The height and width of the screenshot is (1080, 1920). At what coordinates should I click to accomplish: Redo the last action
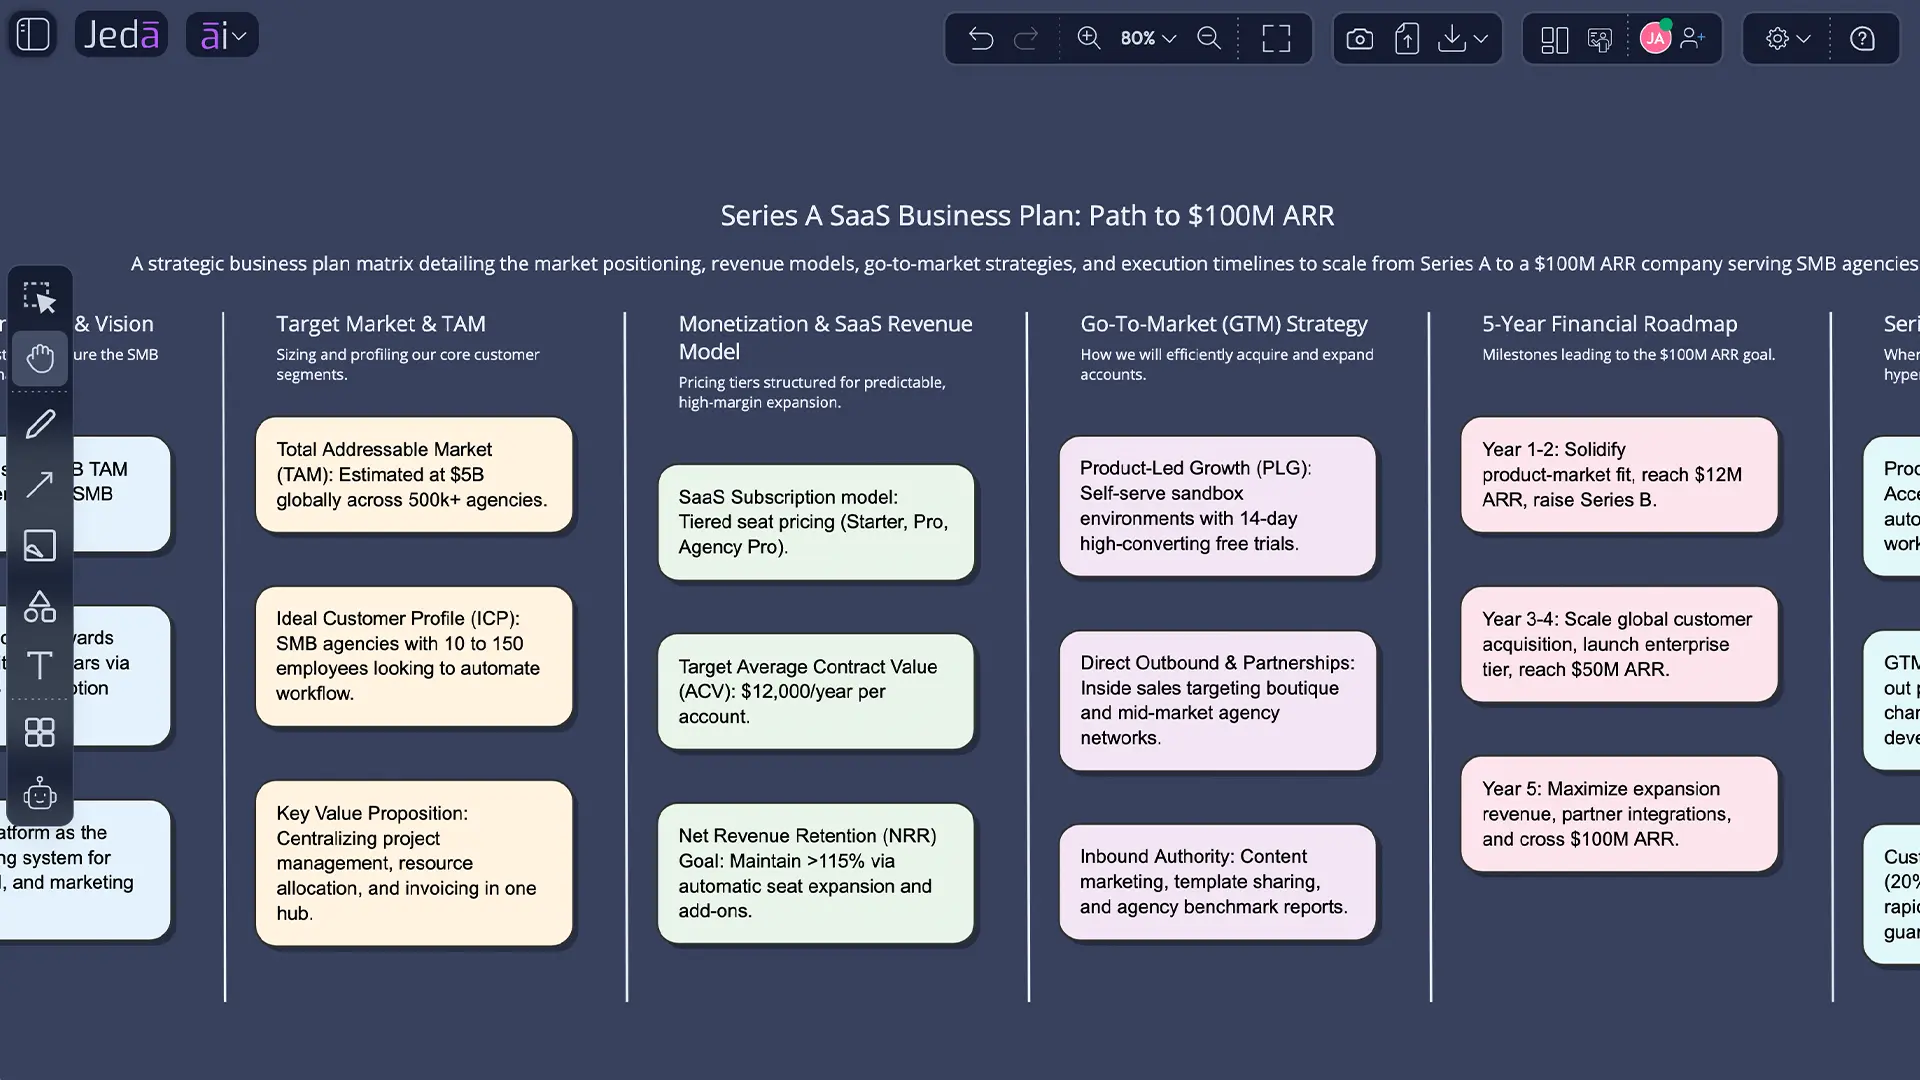tap(1026, 39)
